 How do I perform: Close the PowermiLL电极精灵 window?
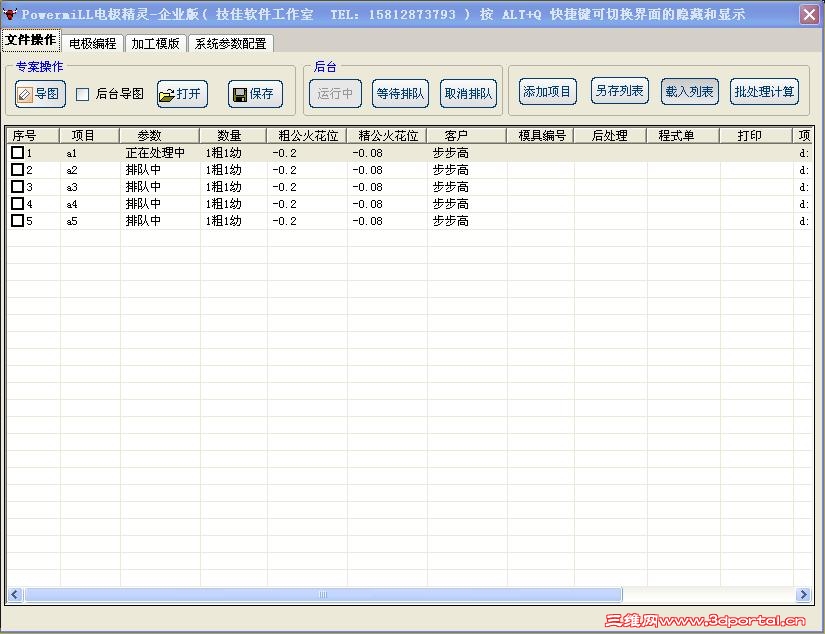[809, 14]
